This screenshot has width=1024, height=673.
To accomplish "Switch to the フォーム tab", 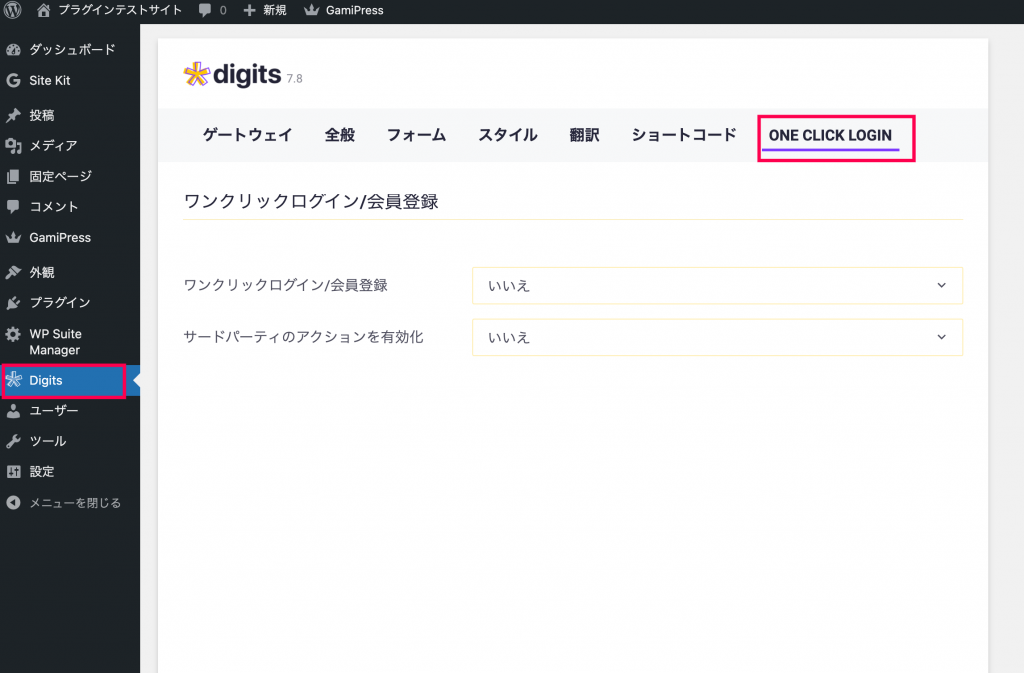I will pyautogui.click(x=416, y=135).
